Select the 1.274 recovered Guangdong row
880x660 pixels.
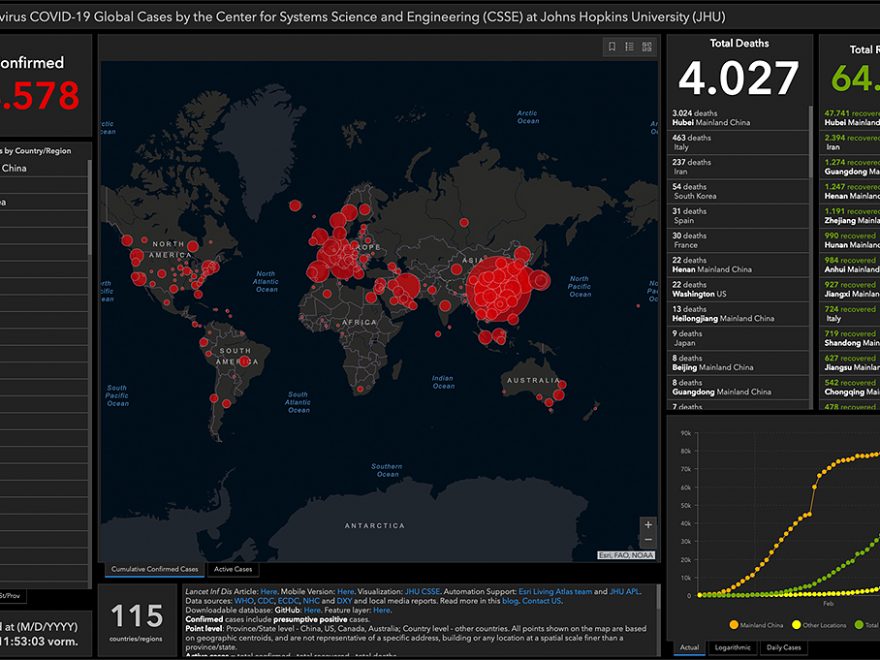pyautogui.click(x=850, y=167)
